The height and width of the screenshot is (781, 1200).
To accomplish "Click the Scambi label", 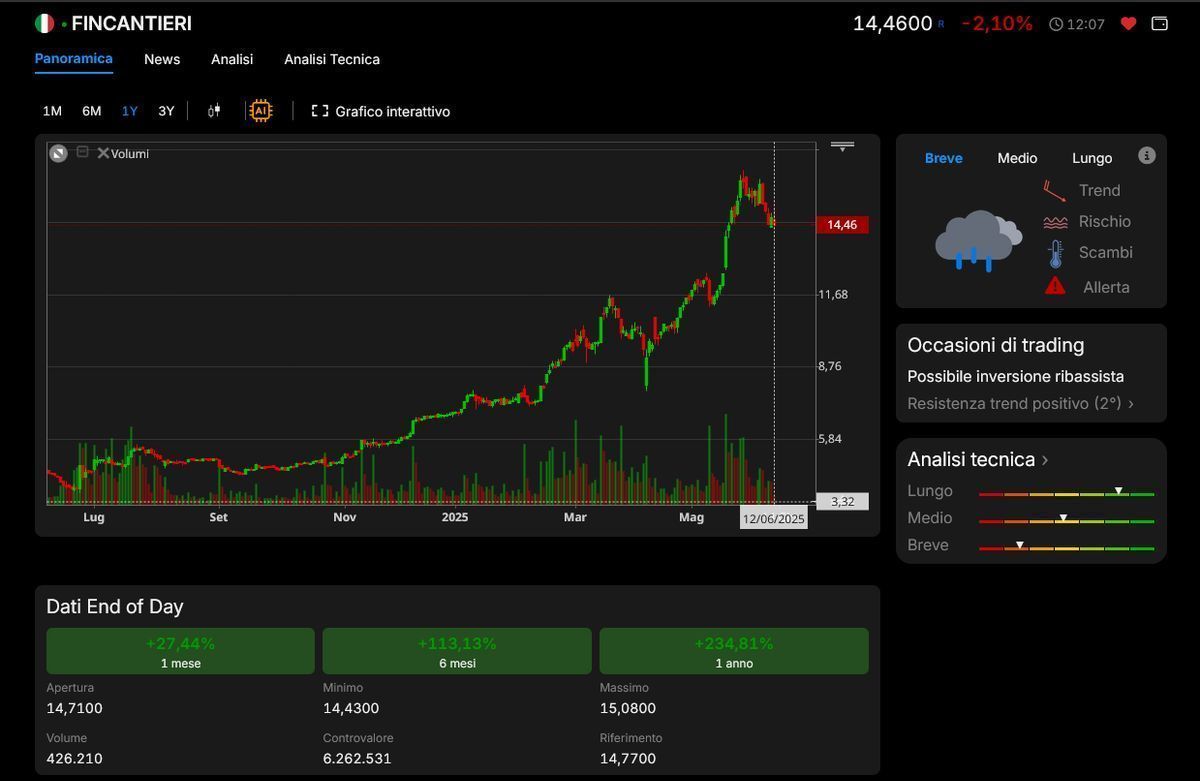I will (1106, 252).
